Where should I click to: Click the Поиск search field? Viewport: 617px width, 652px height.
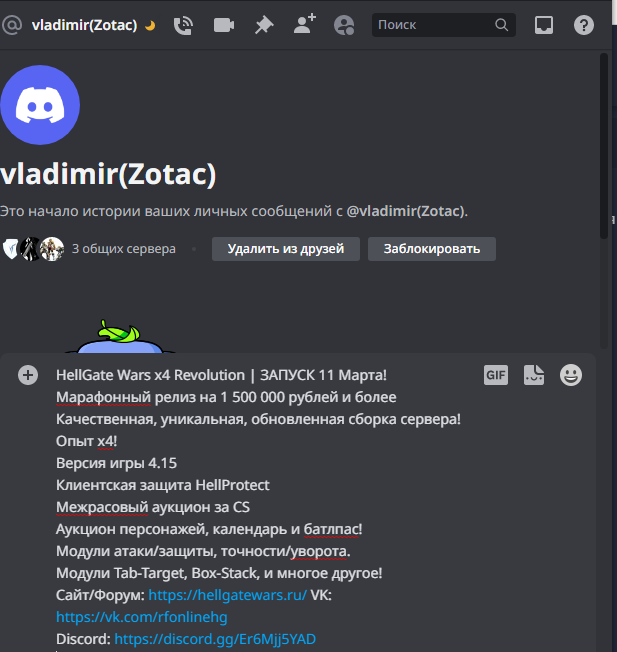[444, 25]
